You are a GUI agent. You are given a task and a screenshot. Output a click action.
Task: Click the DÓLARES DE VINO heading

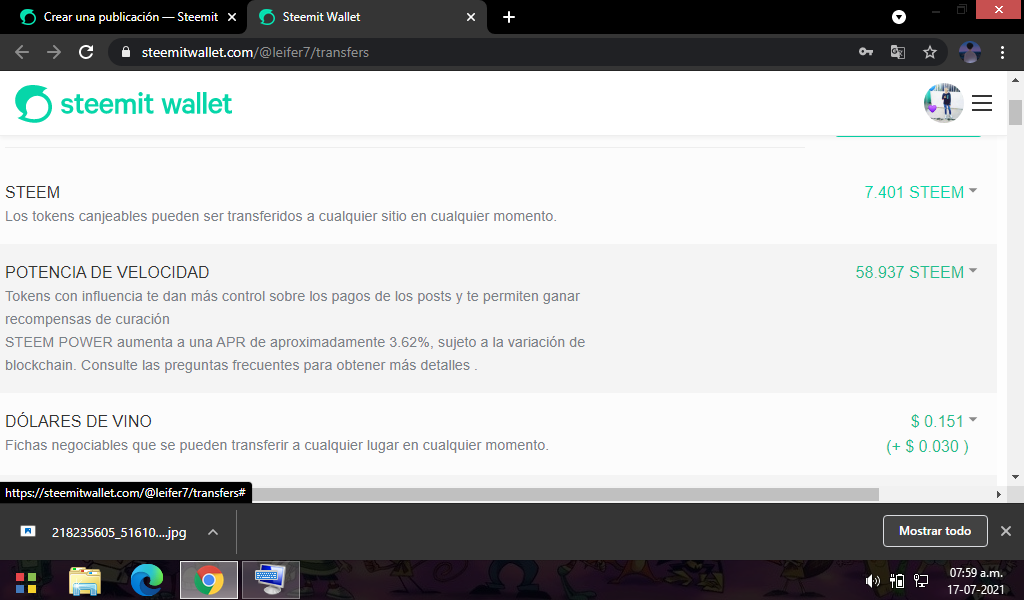pos(78,421)
